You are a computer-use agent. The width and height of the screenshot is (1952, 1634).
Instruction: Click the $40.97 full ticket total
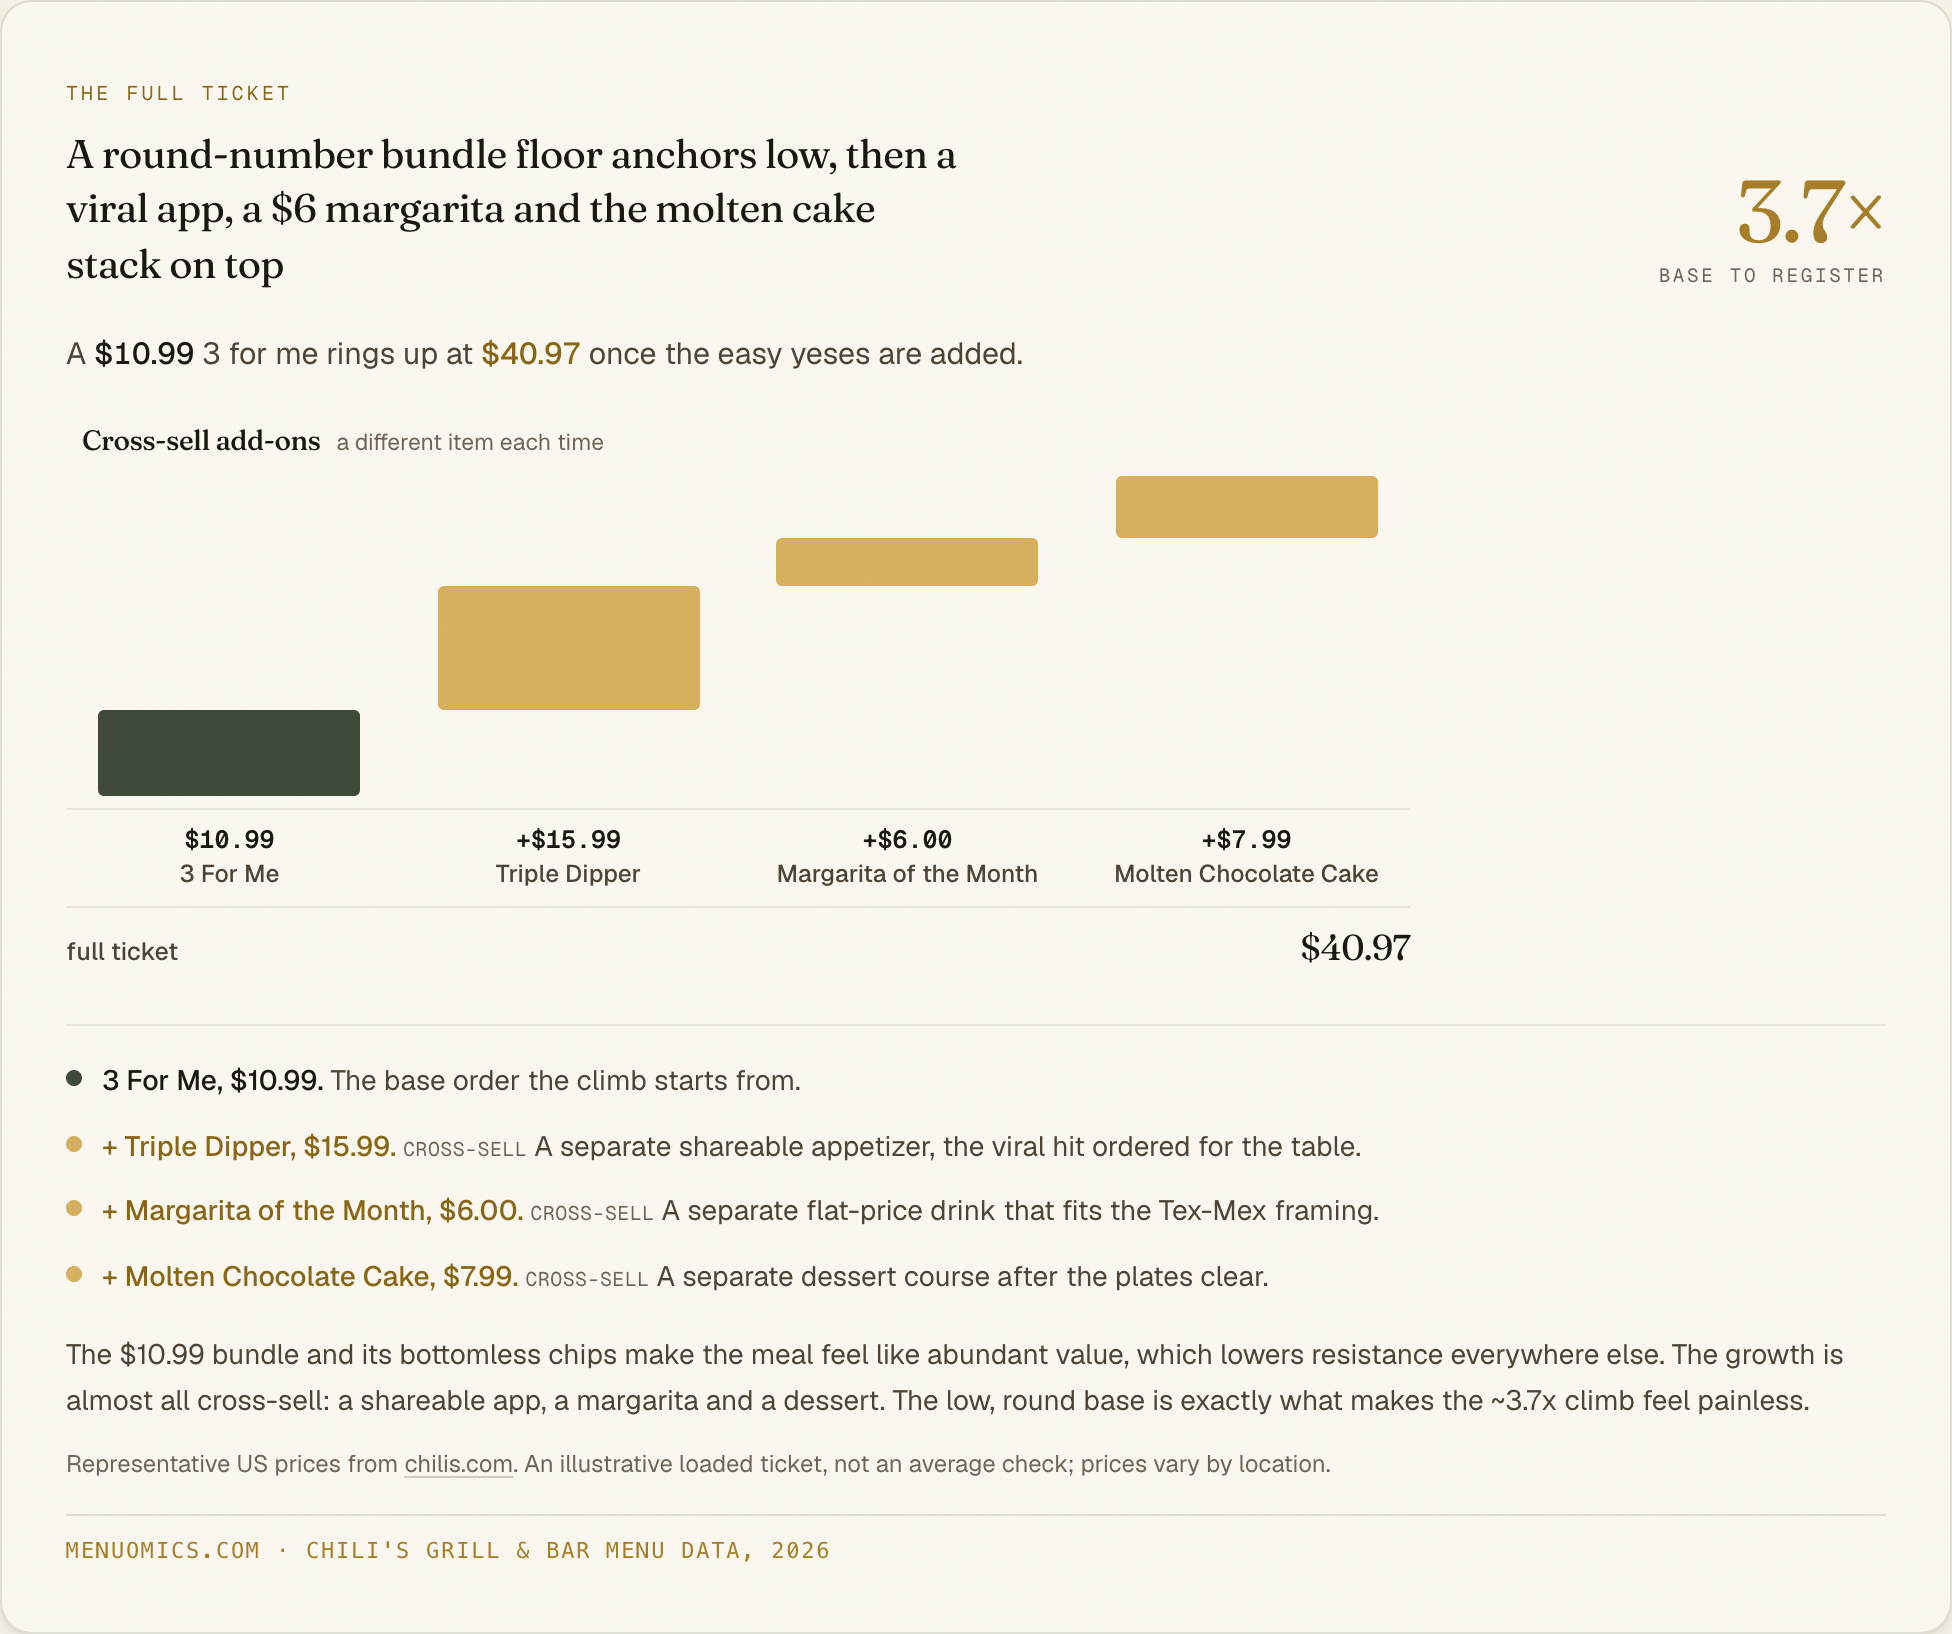[1355, 948]
